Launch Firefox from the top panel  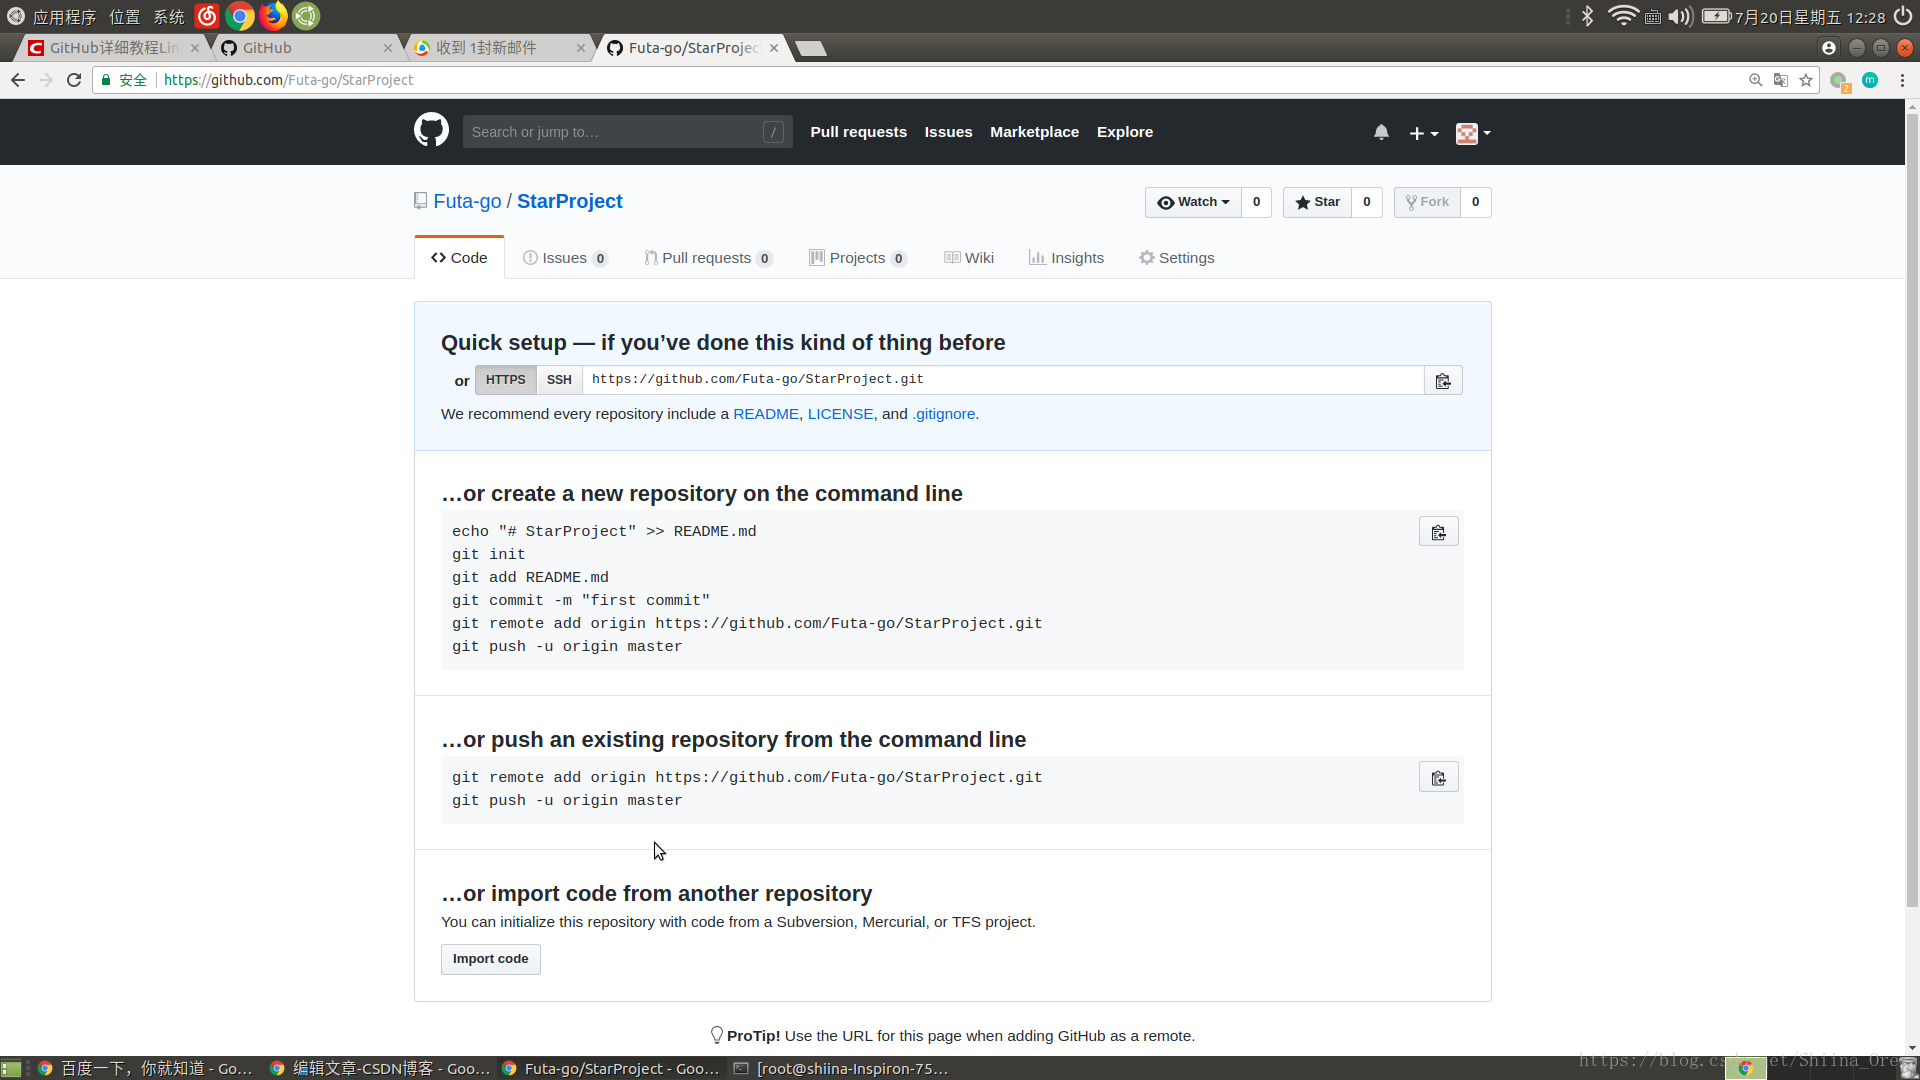273,16
